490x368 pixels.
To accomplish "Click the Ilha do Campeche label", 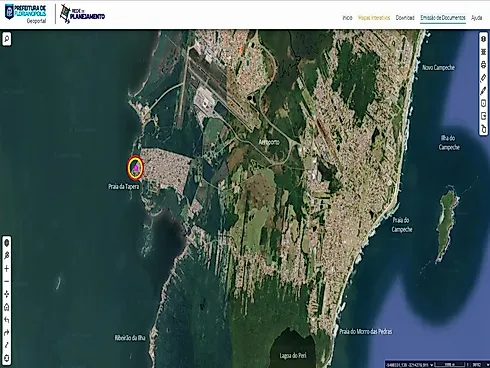I will 449,143.
